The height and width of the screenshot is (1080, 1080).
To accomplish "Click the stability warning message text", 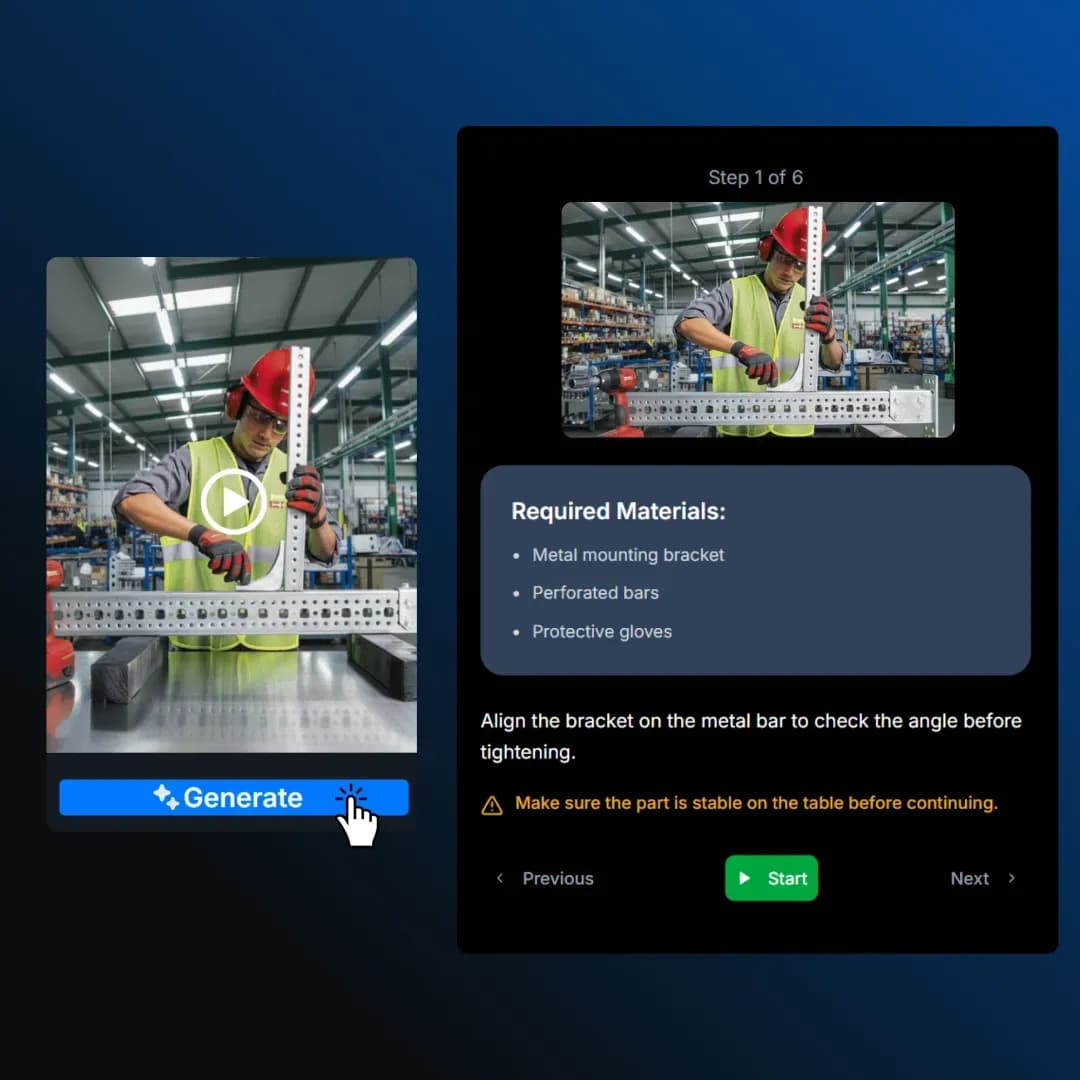I will click(756, 803).
